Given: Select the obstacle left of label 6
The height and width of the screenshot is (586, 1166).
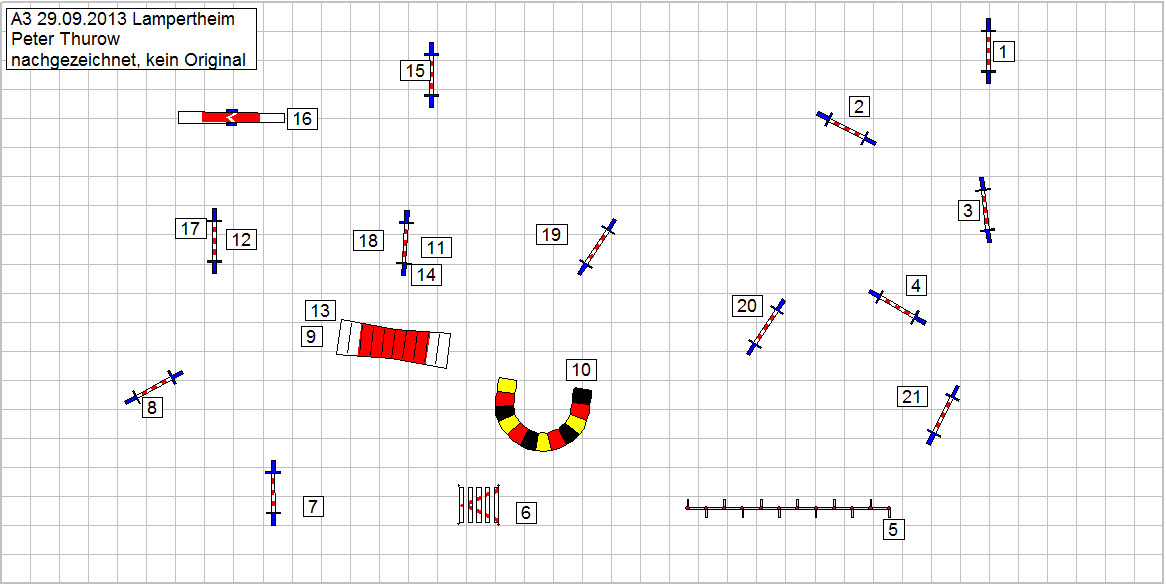Looking at the screenshot, I should coord(479,505).
